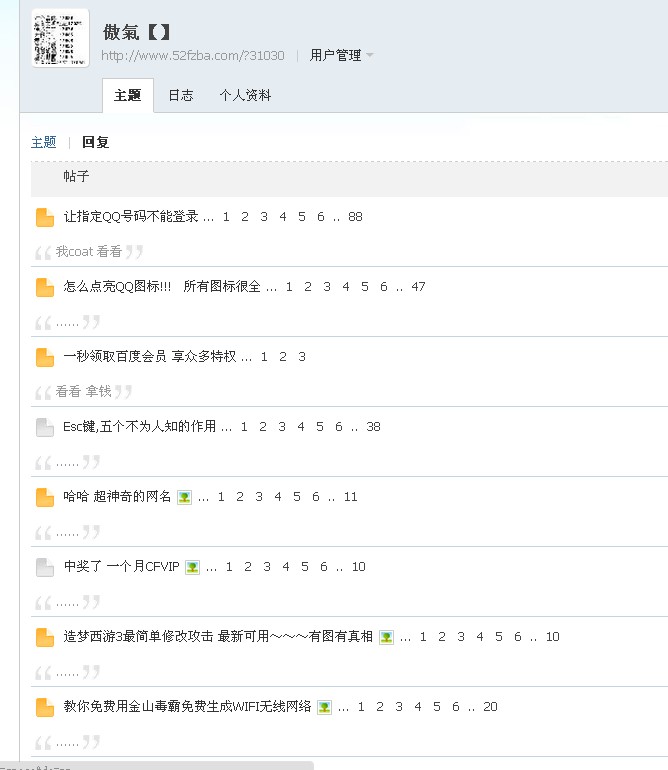
Task: Open thread Esc键,五个不为人知的作用
Action: coord(139,426)
